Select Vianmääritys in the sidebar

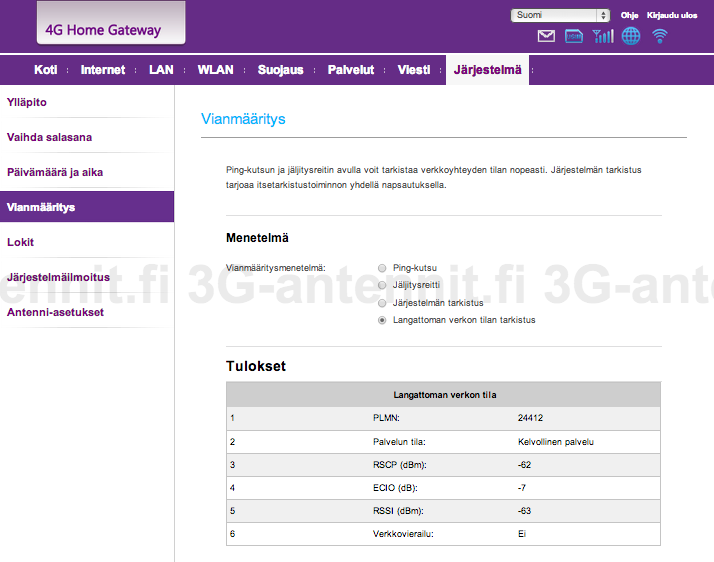coord(87,207)
